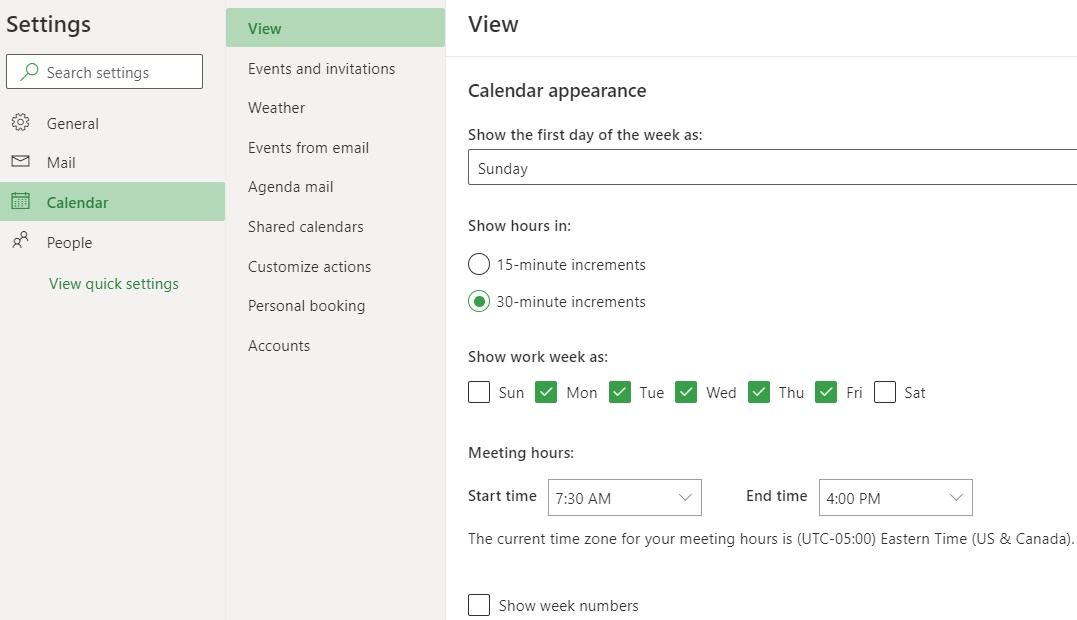Open People settings via contacts icon
The width and height of the screenshot is (1077, 620).
click(x=21, y=242)
